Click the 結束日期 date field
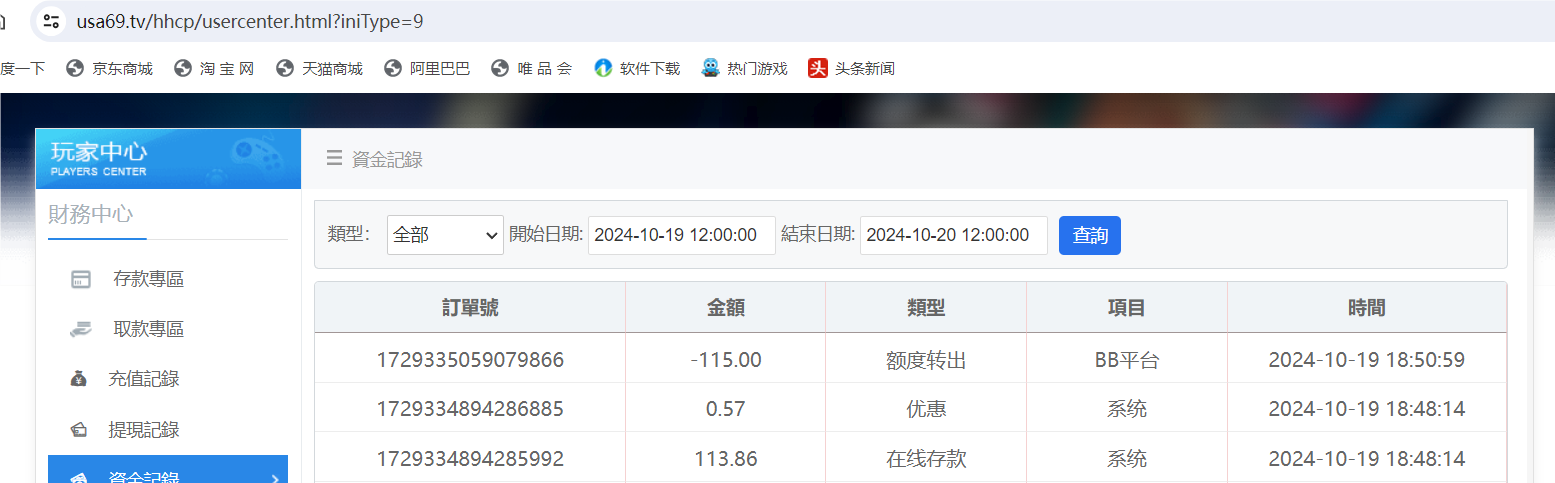The image size is (1555, 483). tap(954, 235)
